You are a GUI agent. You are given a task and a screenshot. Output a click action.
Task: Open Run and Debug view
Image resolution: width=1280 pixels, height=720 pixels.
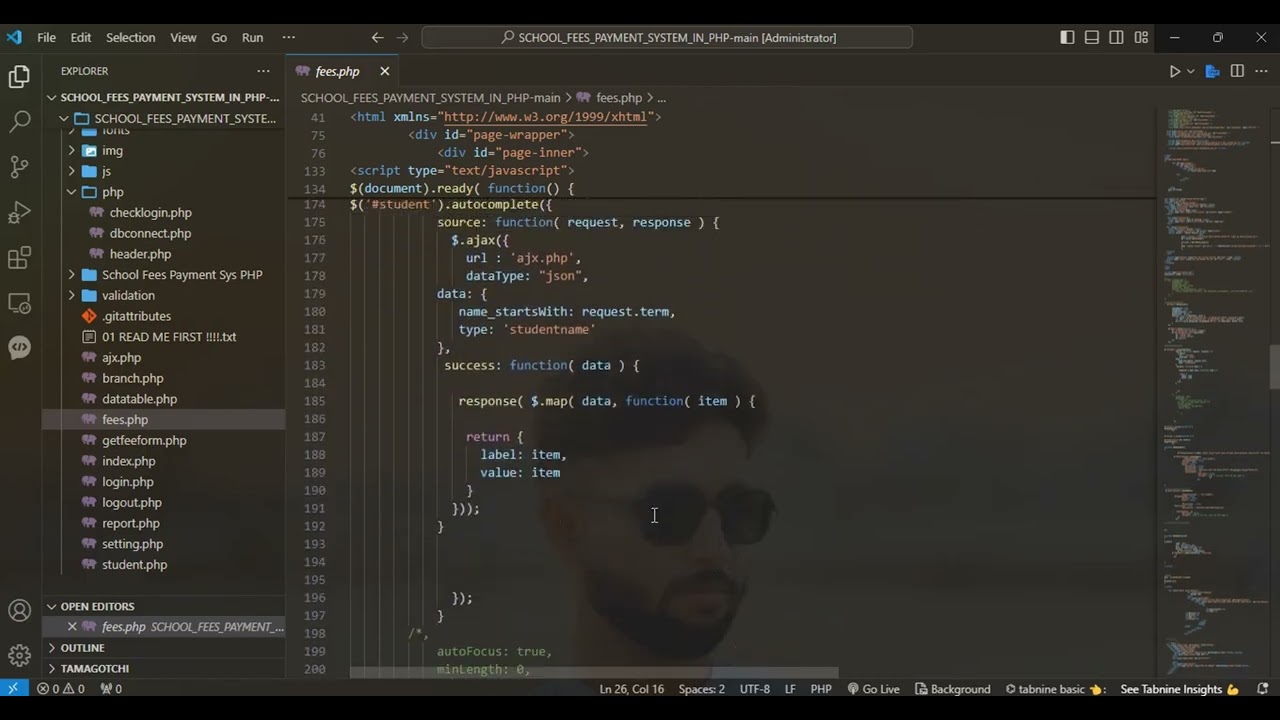tap(19, 212)
